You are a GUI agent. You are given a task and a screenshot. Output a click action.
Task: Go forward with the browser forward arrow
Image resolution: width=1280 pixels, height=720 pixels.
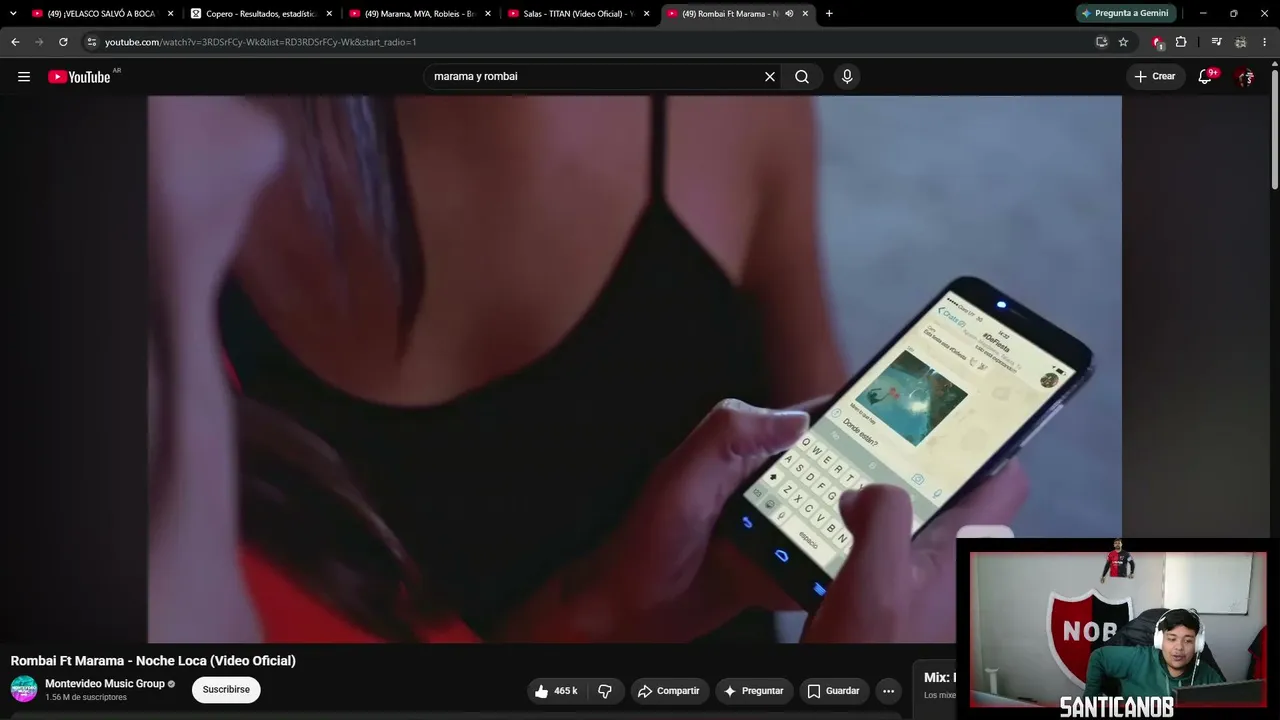coord(39,42)
